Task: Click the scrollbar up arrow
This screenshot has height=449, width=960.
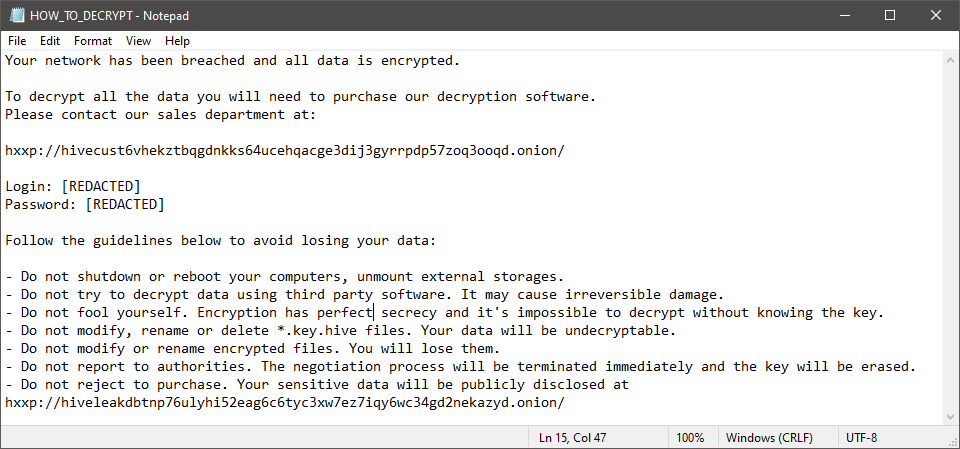Action: (950, 60)
